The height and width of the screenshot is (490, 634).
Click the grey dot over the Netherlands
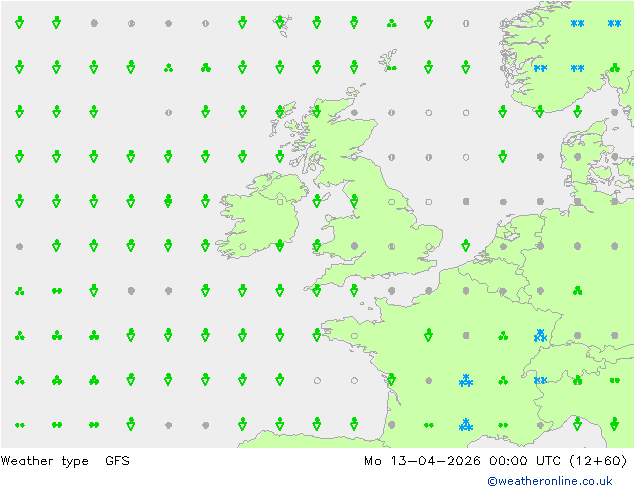pyautogui.click(x=503, y=246)
